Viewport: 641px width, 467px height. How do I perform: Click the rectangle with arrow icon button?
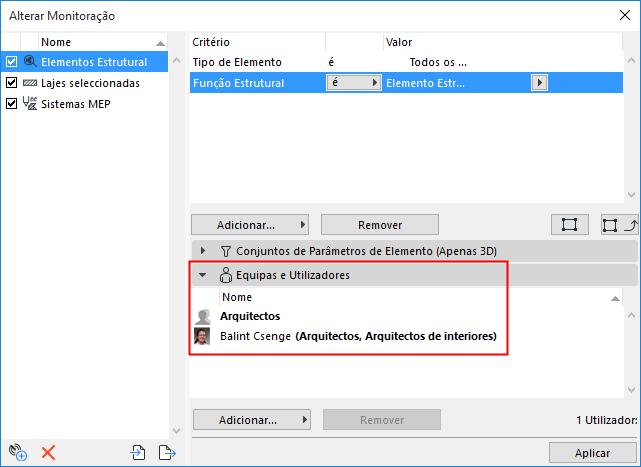[x=618, y=224]
